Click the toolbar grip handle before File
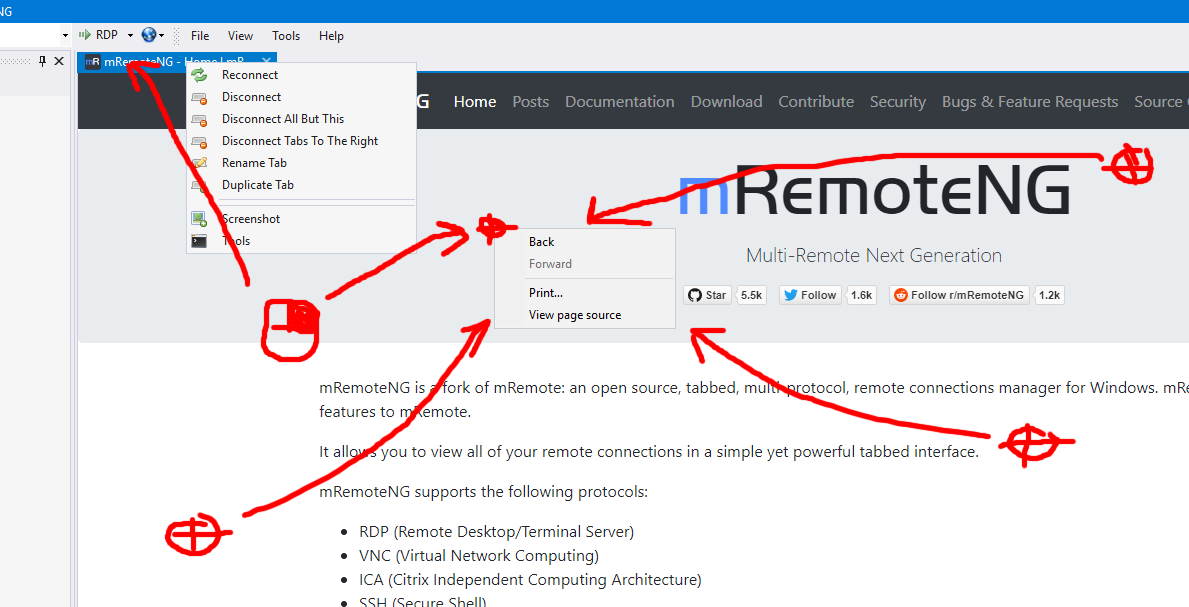1189x607 pixels. 177,36
